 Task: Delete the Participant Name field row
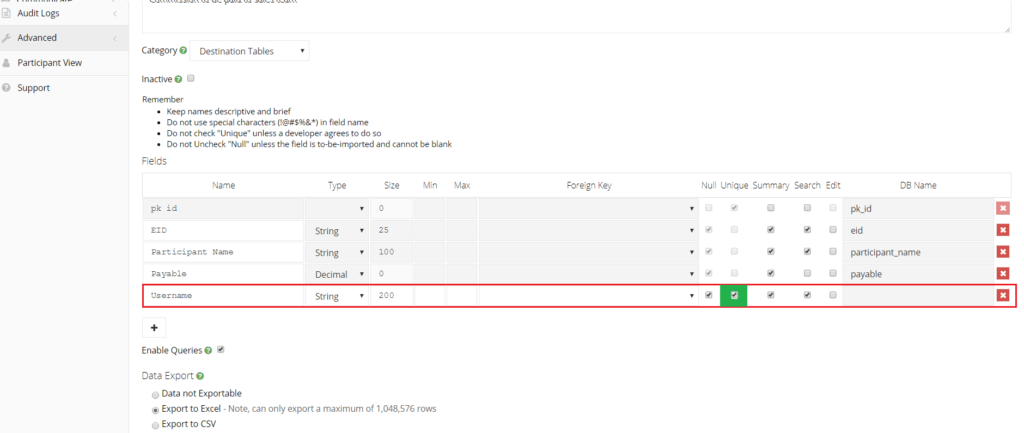1003,251
